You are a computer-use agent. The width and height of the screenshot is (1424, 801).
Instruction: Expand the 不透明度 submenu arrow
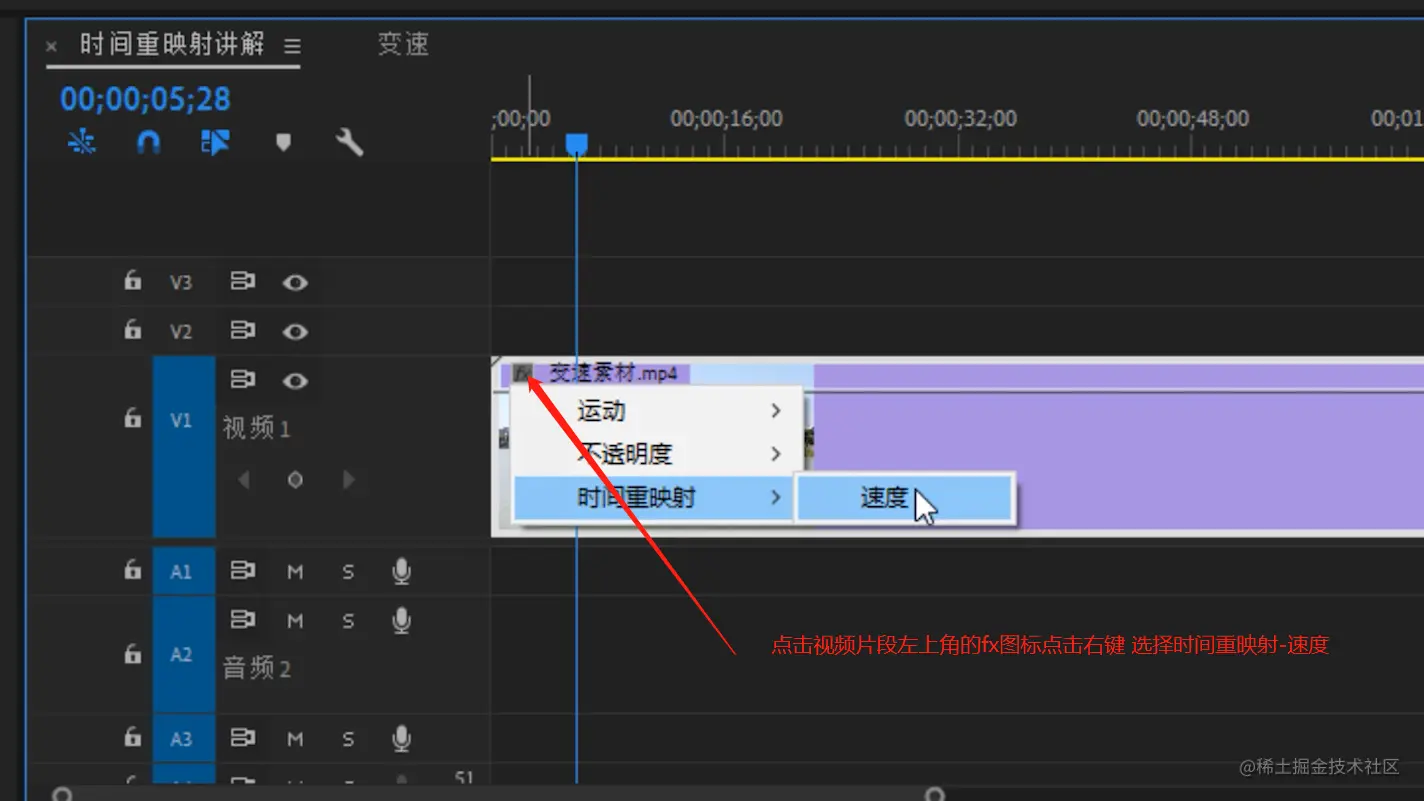tap(776, 454)
